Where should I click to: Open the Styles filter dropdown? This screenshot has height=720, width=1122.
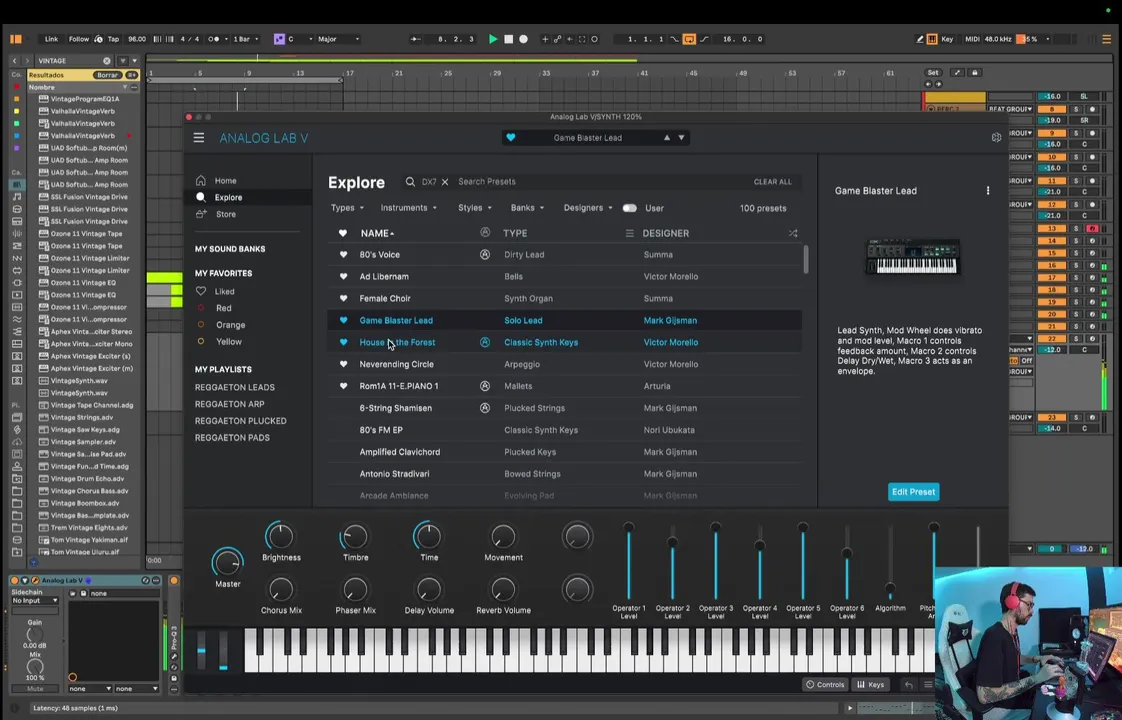click(x=475, y=208)
